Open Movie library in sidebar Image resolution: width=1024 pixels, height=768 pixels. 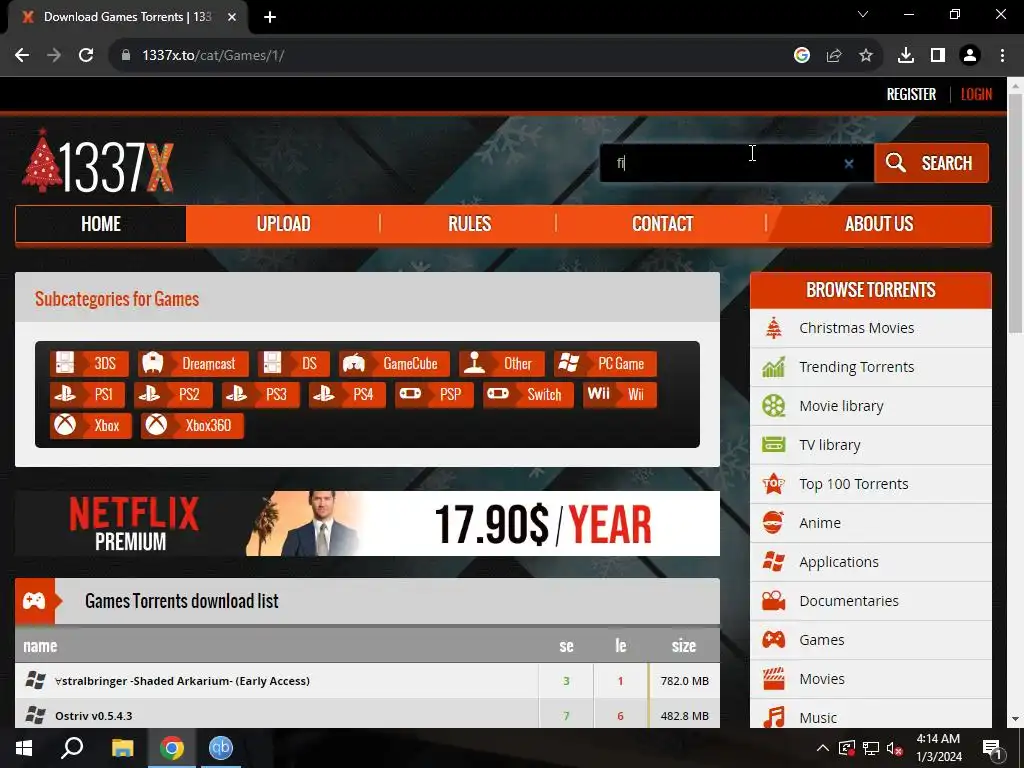[x=871, y=406]
